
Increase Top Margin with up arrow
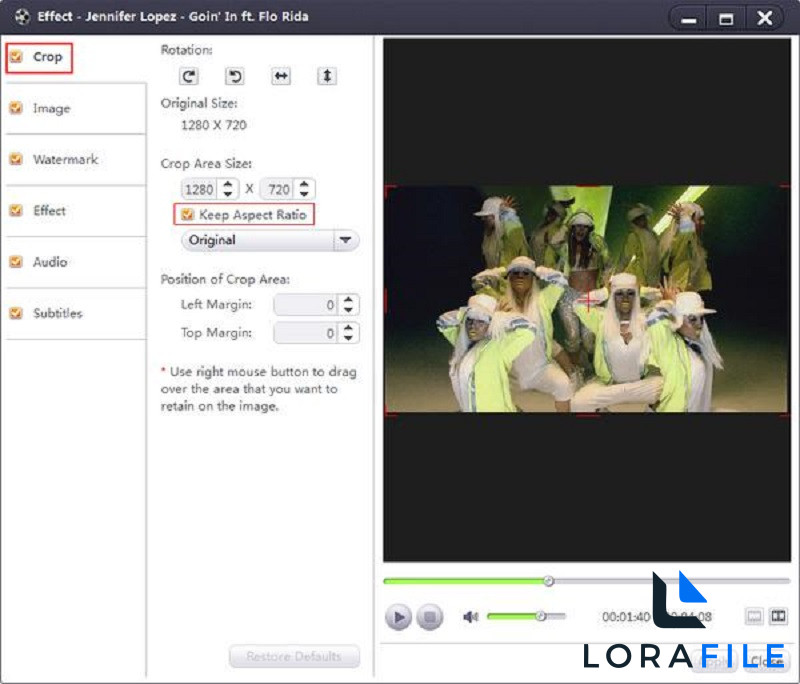(x=348, y=328)
